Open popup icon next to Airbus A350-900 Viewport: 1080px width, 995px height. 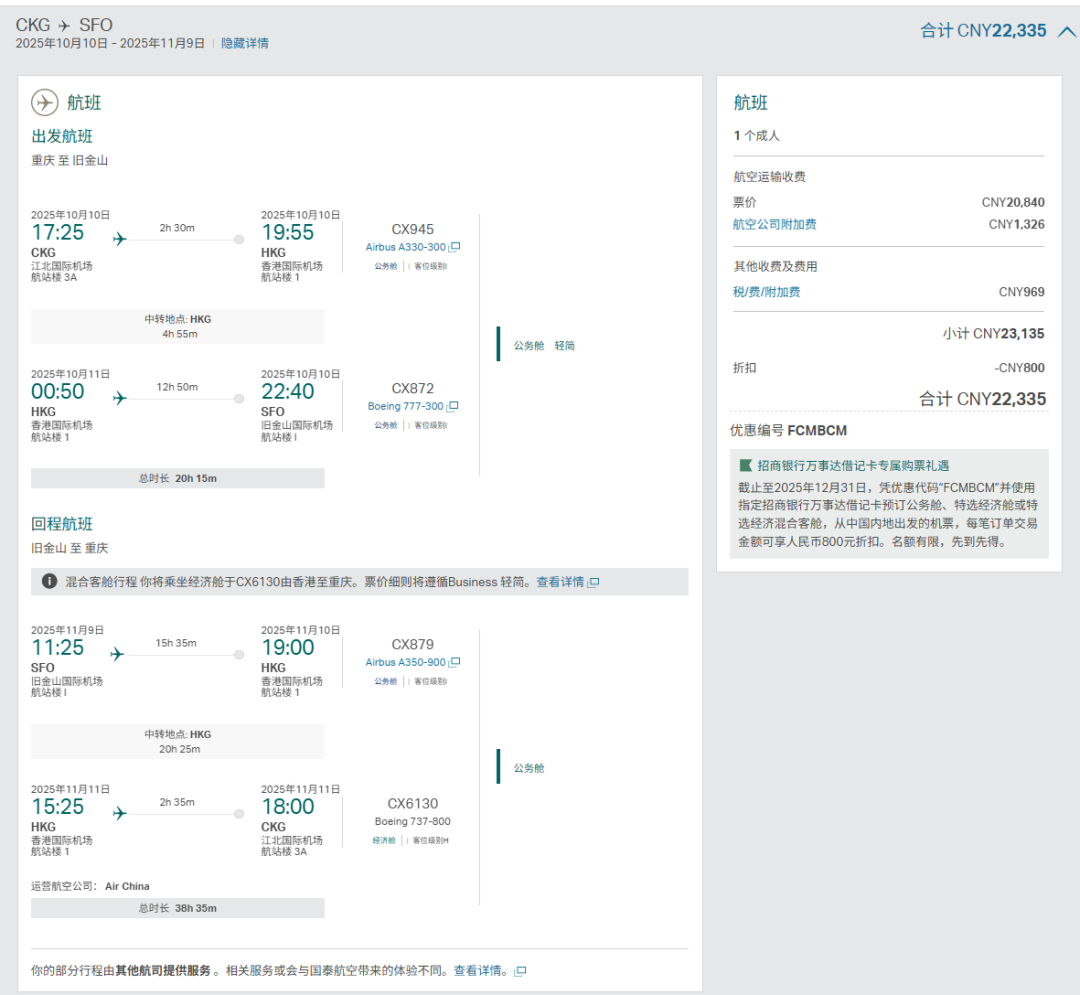pos(454,662)
